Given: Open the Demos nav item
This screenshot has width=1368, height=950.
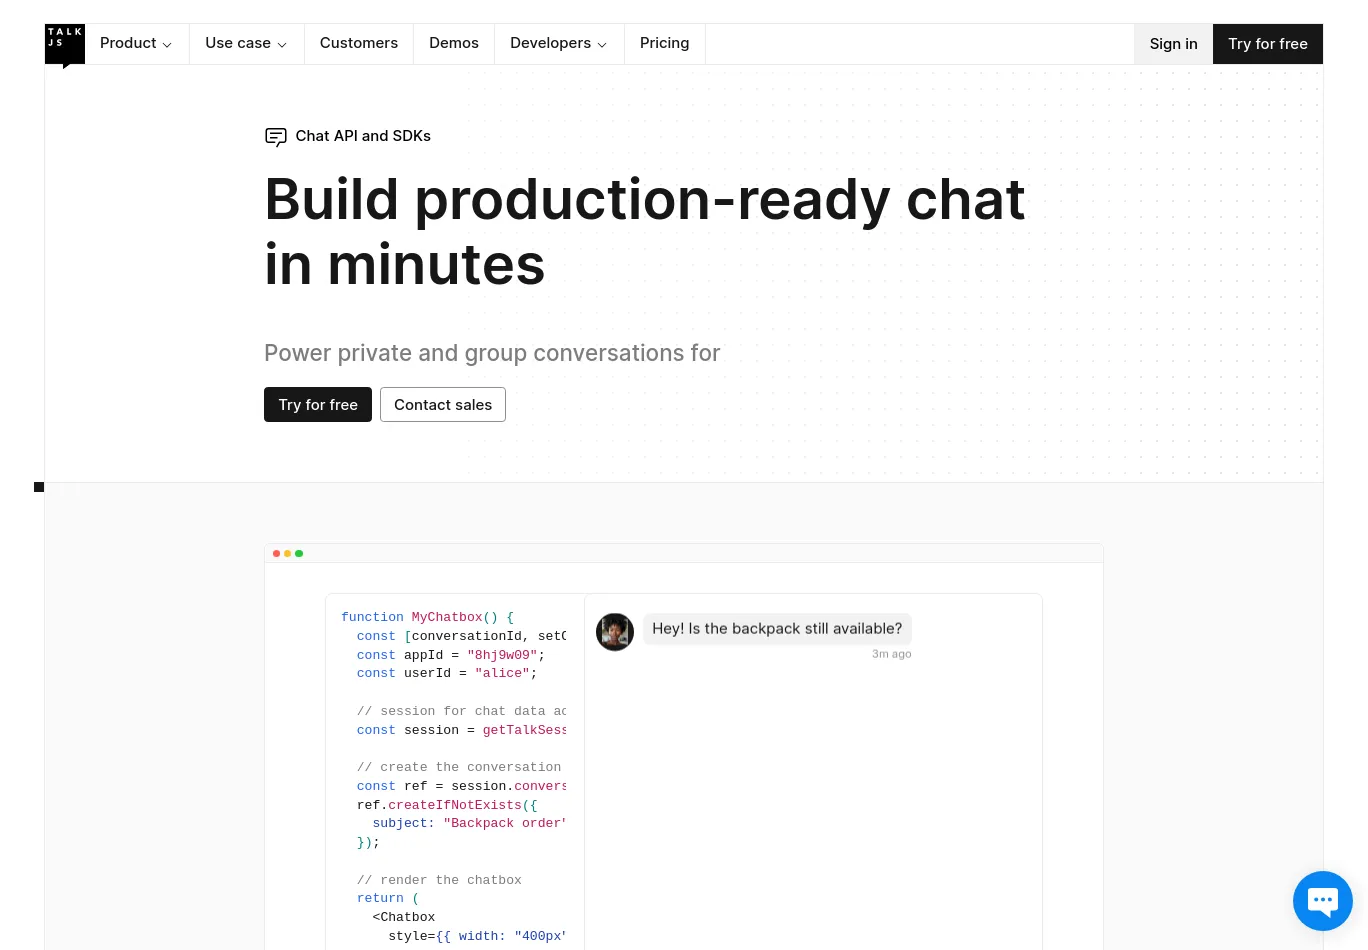Looking at the screenshot, I should click(x=454, y=44).
